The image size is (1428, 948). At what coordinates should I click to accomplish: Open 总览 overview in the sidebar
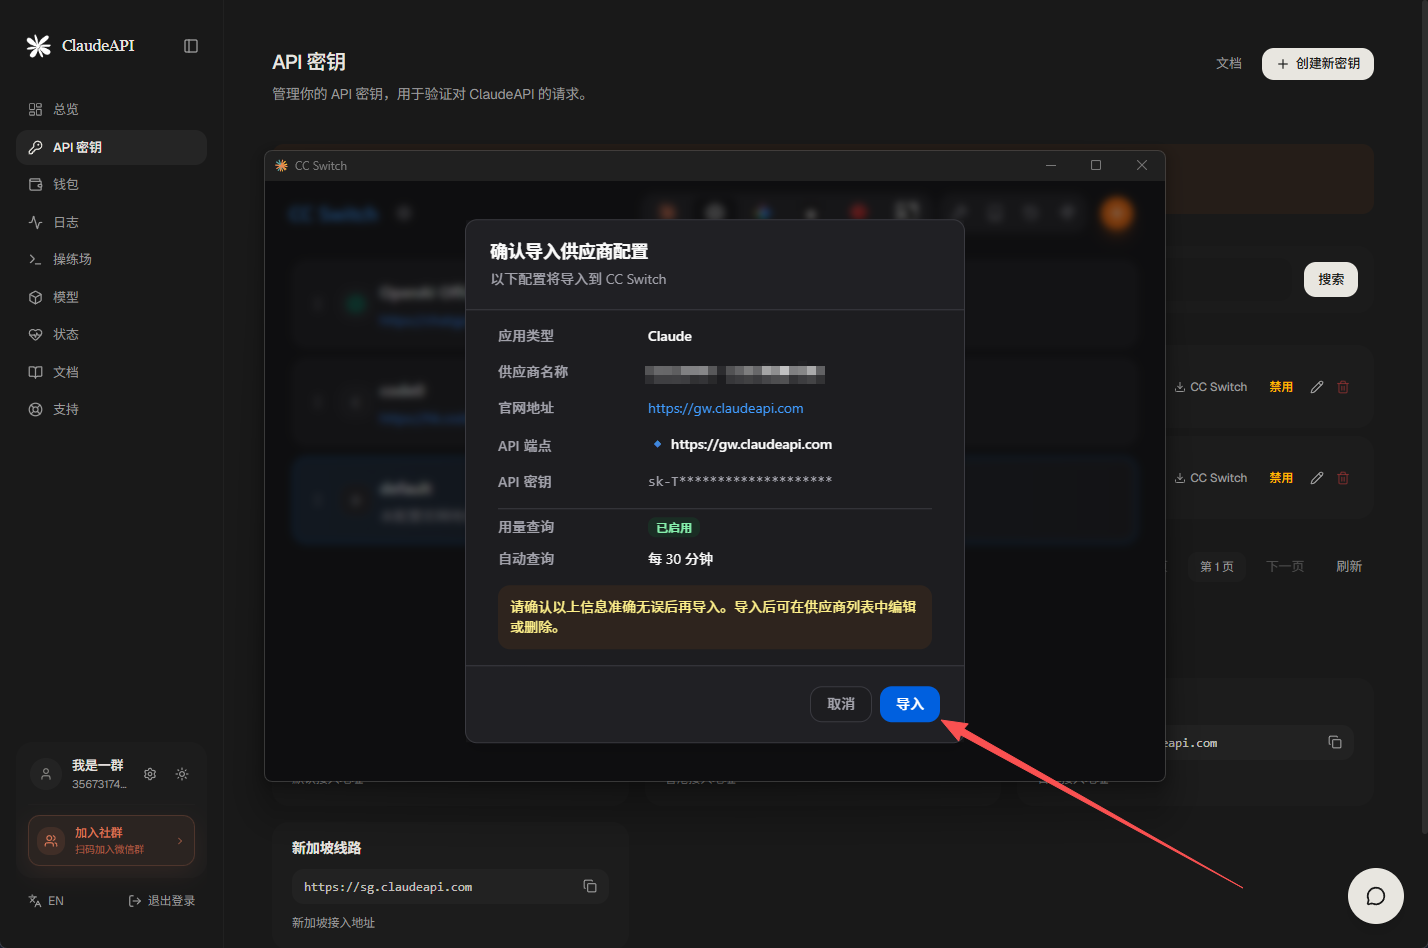[111, 109]
